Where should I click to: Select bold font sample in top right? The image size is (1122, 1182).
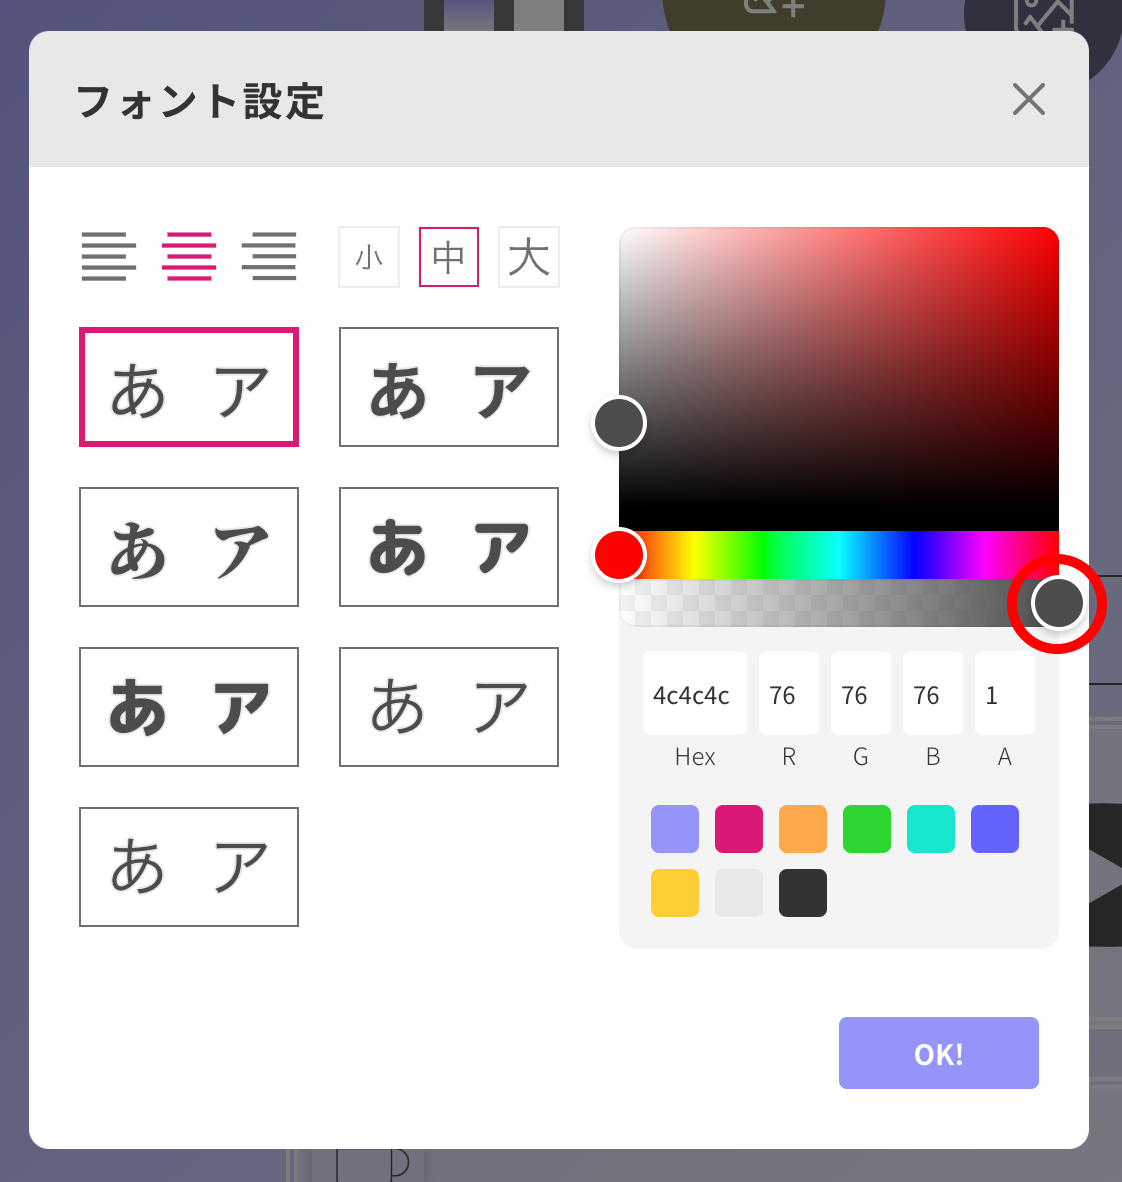click(x=449, y=387)
